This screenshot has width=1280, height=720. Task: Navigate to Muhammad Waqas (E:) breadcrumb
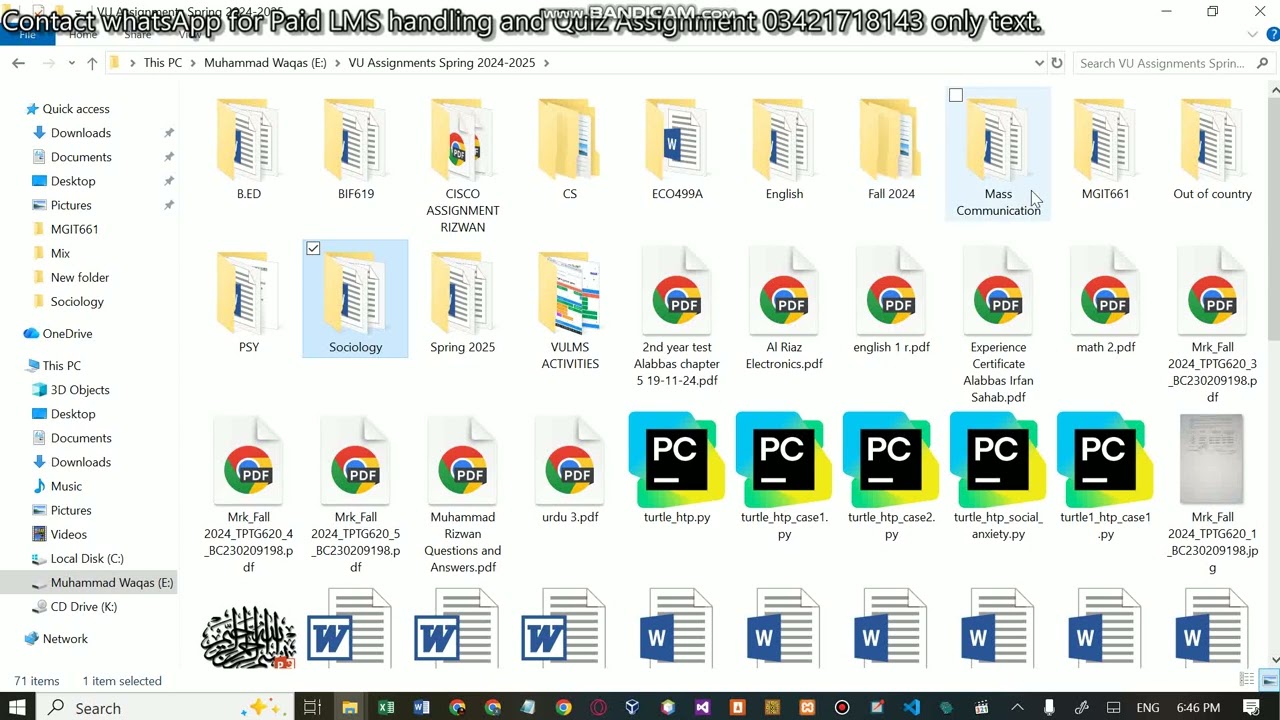(265, 63)
